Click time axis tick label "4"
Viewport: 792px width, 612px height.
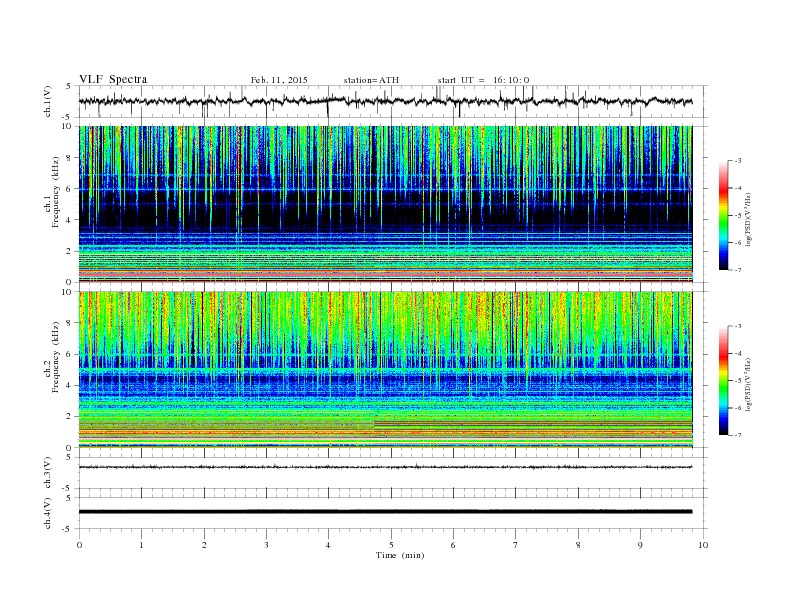click(x=328, y=545)
